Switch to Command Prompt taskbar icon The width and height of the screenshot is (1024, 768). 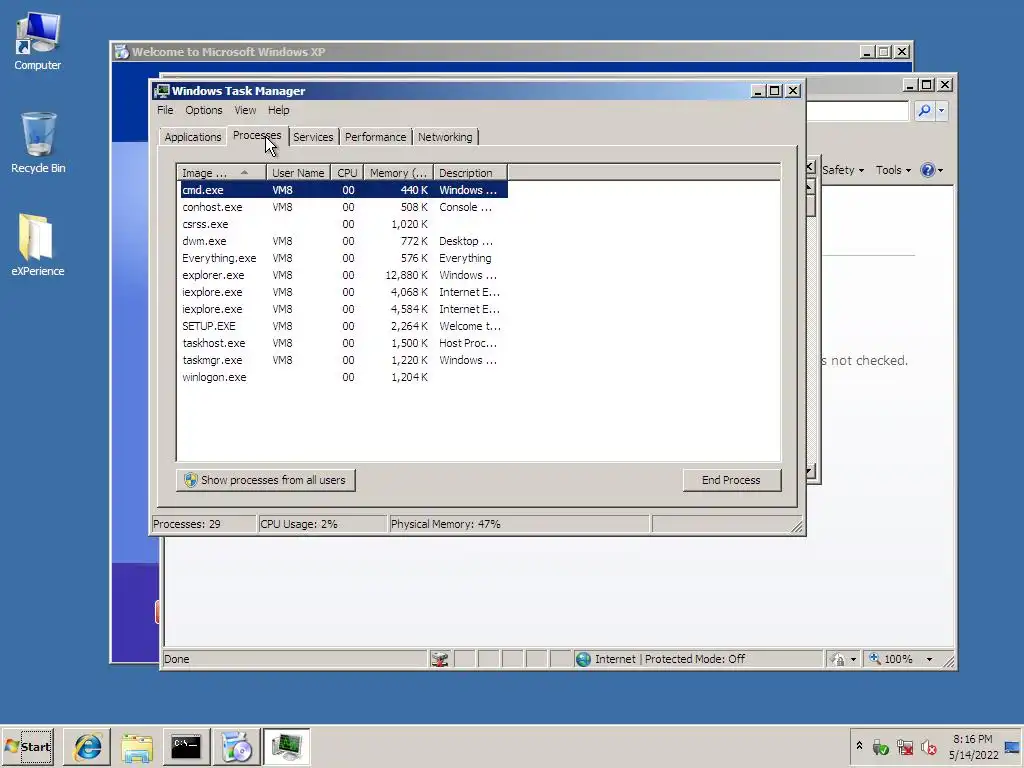186,746
